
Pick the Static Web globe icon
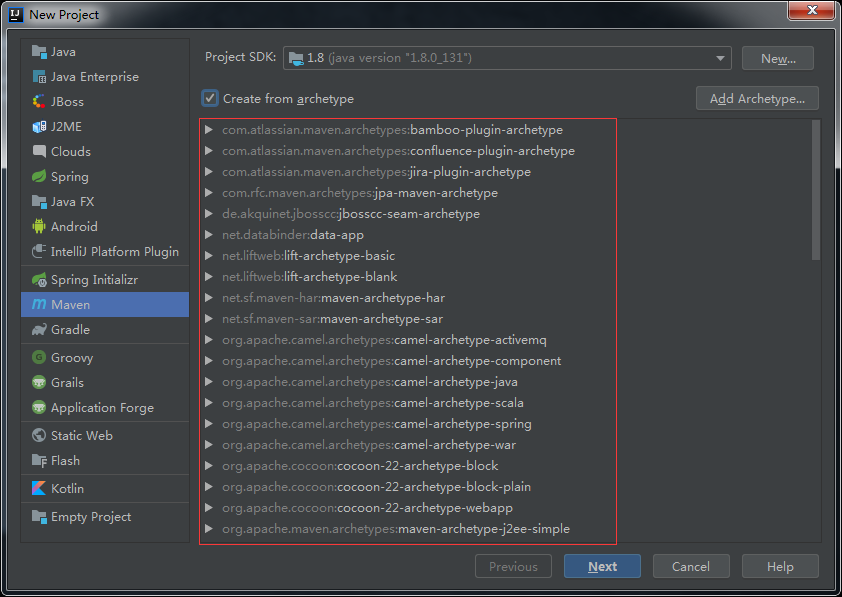[39, 435]
